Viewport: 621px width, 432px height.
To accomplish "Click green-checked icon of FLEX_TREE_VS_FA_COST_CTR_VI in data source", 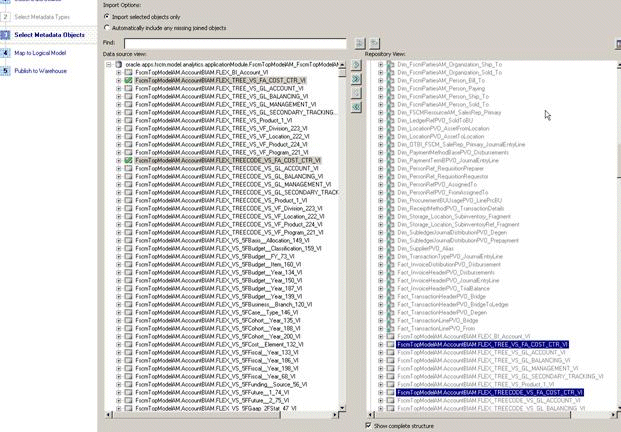I will pos(128,80).
